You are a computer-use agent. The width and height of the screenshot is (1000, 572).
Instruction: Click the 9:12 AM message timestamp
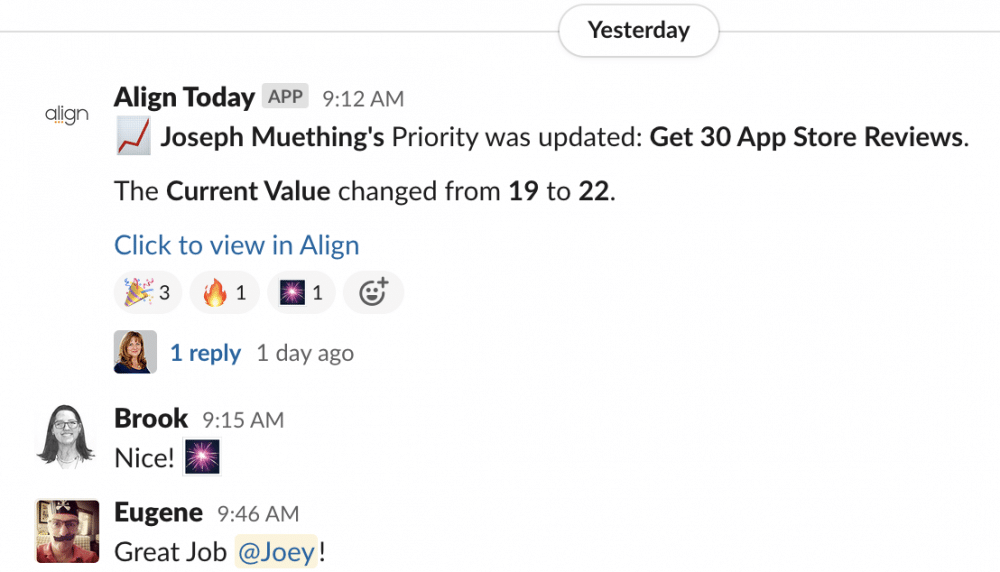tap(363, 98)
